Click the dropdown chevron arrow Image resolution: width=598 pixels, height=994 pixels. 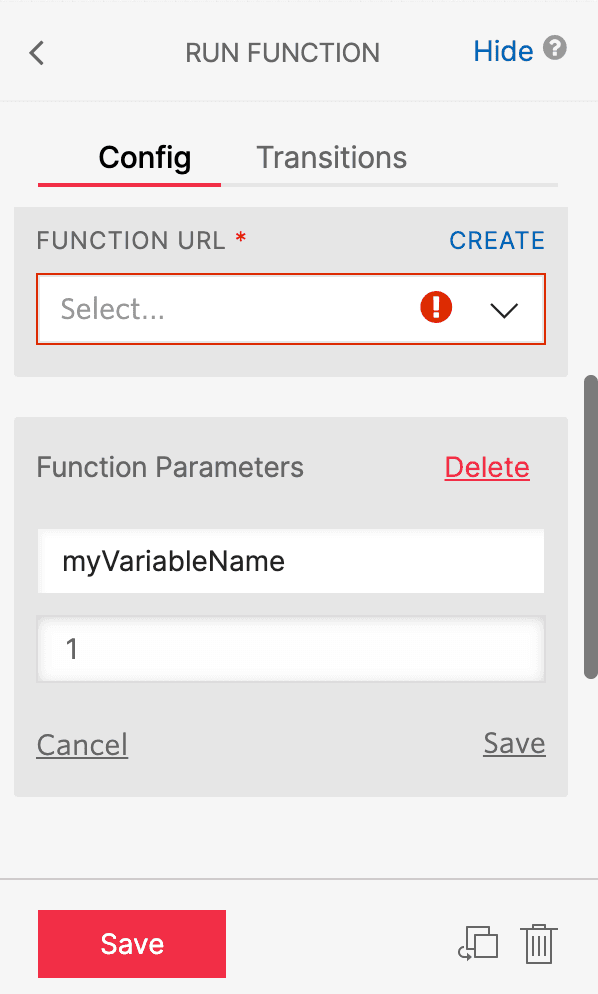pyautogui.click(x=503, y=309)
